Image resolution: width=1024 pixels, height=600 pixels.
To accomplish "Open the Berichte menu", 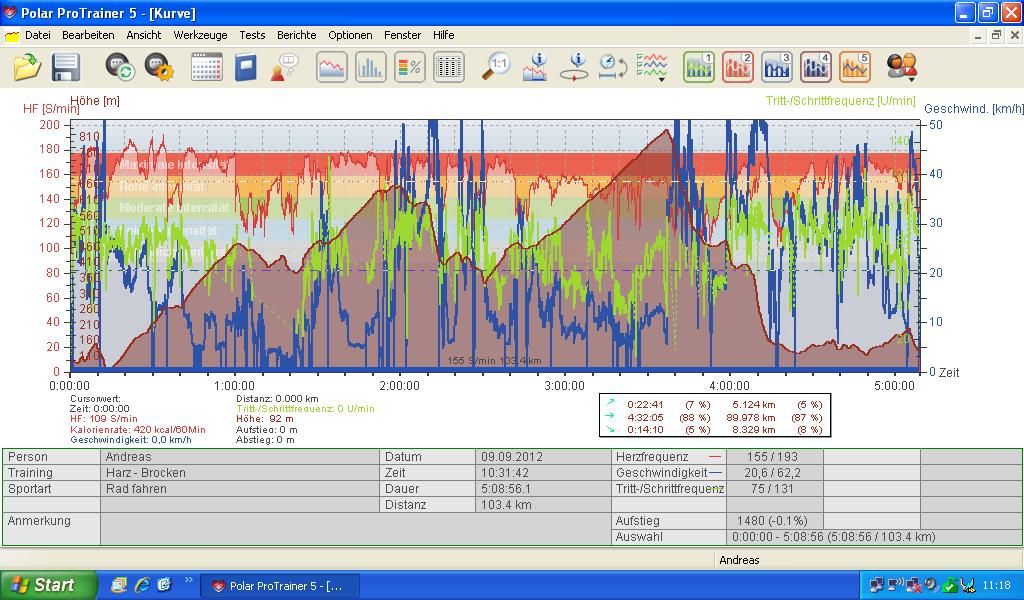I will tap(296, 35).
